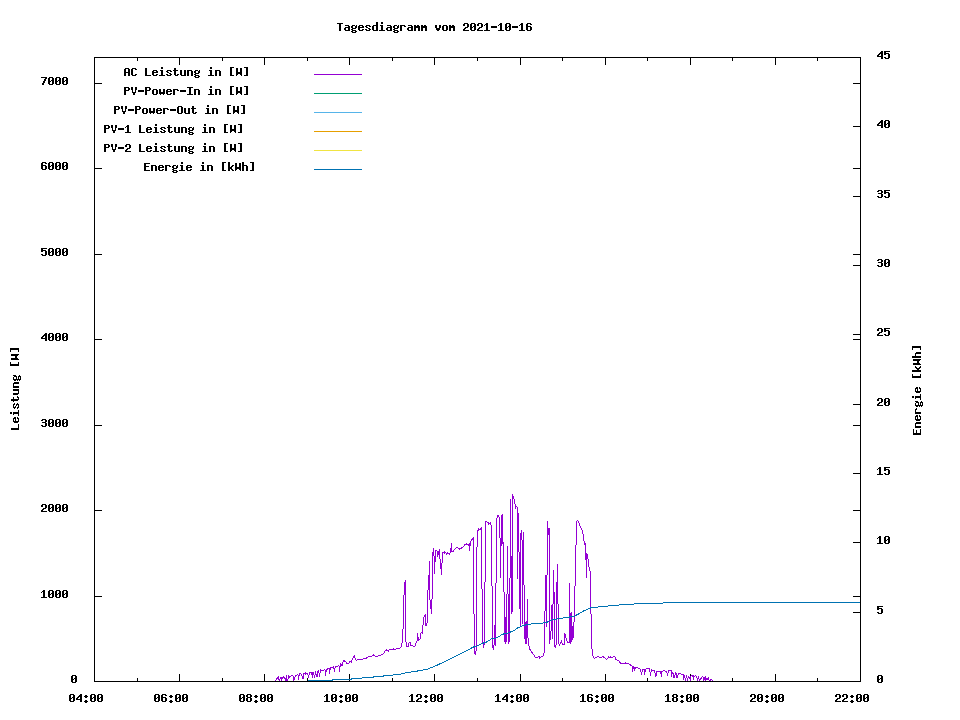960x720 pixels.
Task: Select the 7000 label on the power axis
Action: 54,81
